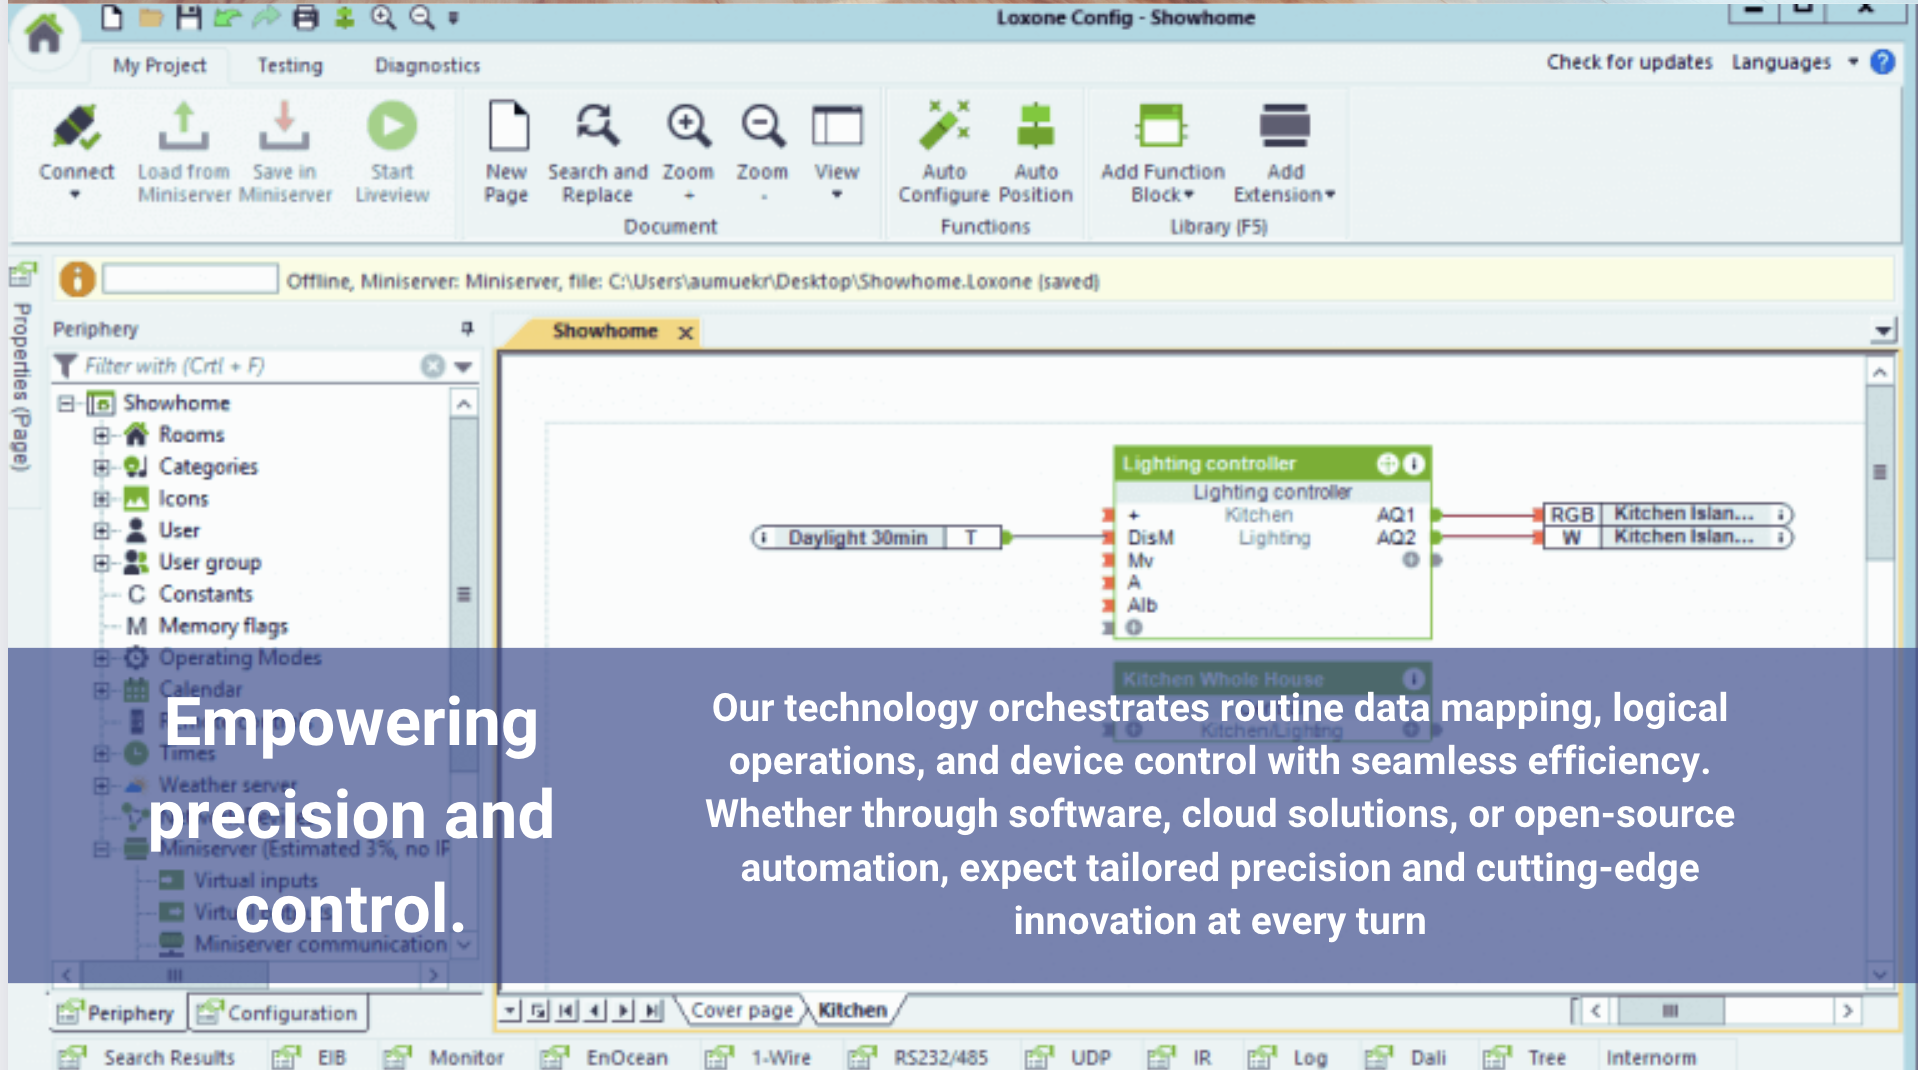Click the Zoom in magnifier in ribbon

coord(689,127)
